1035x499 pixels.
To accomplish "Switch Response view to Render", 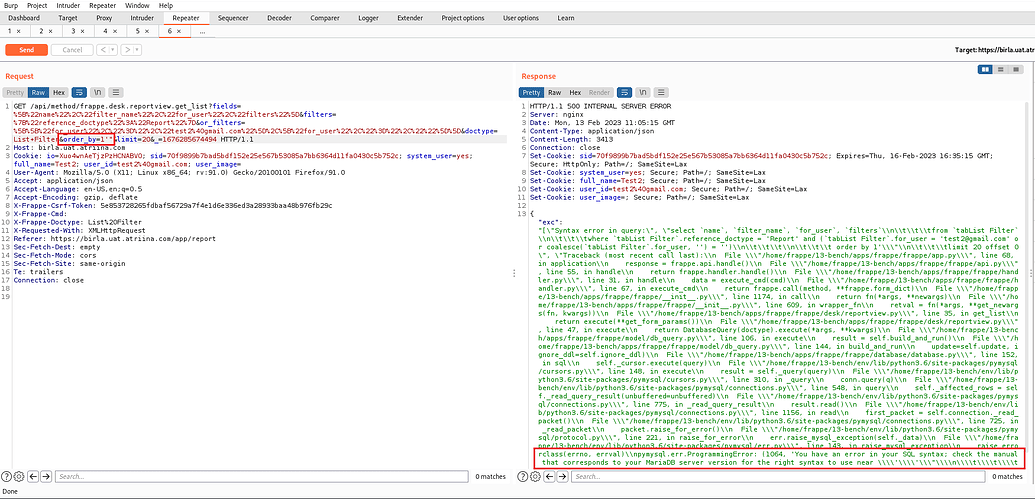I will coord(599,92).
